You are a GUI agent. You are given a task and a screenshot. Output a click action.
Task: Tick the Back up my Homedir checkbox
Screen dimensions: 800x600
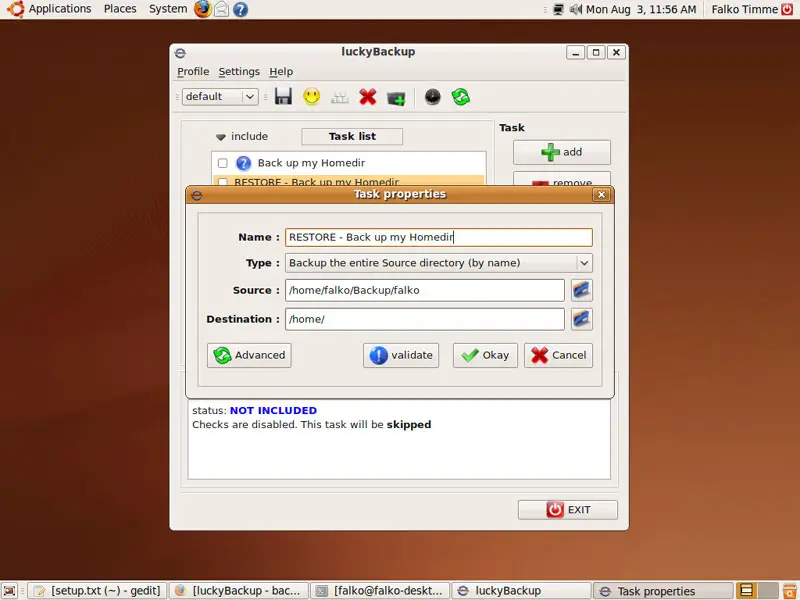coord(222,163)
